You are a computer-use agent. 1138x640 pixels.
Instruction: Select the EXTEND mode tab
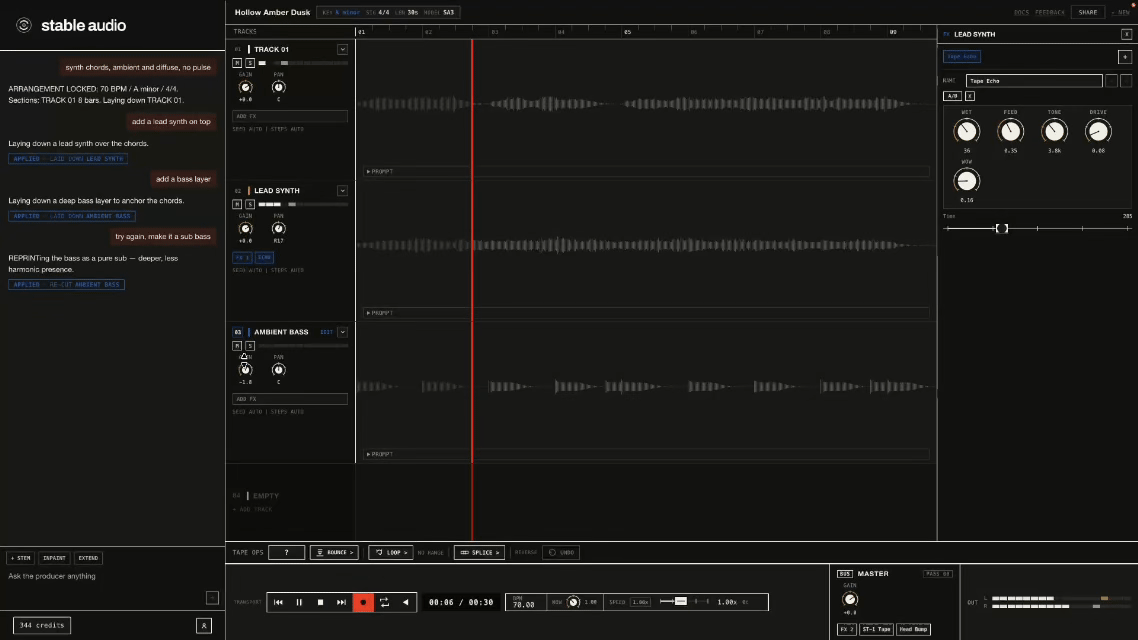(88, 558)
